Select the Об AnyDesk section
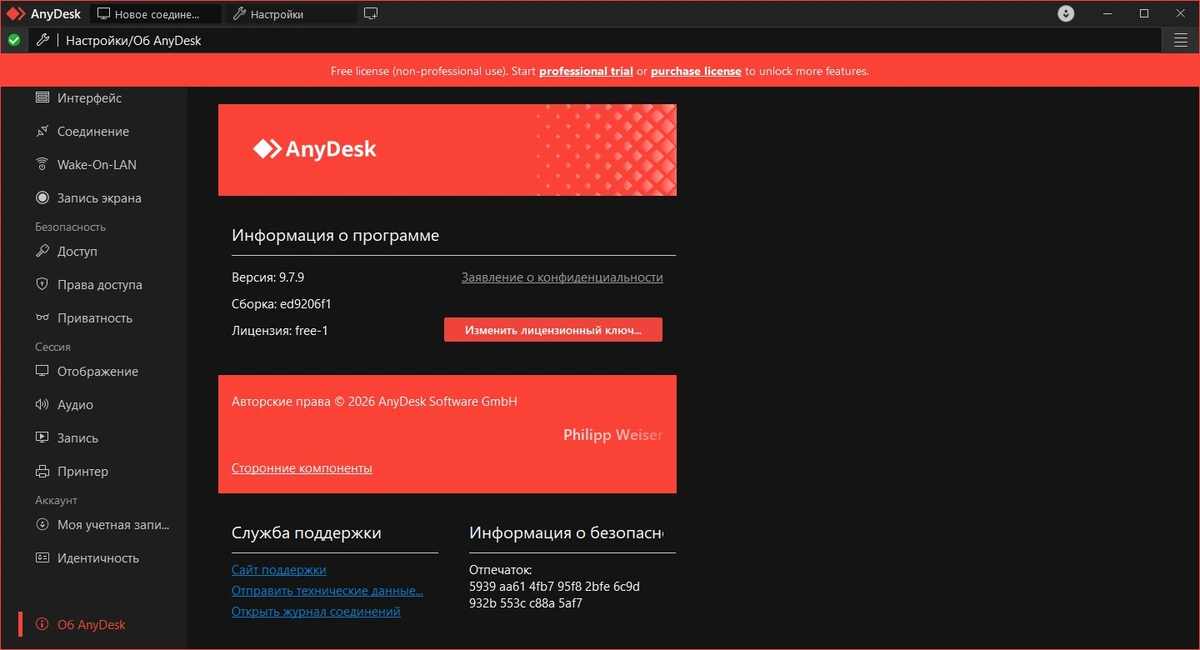Viewport: 1200px width, 650px height. coord(93,624)
